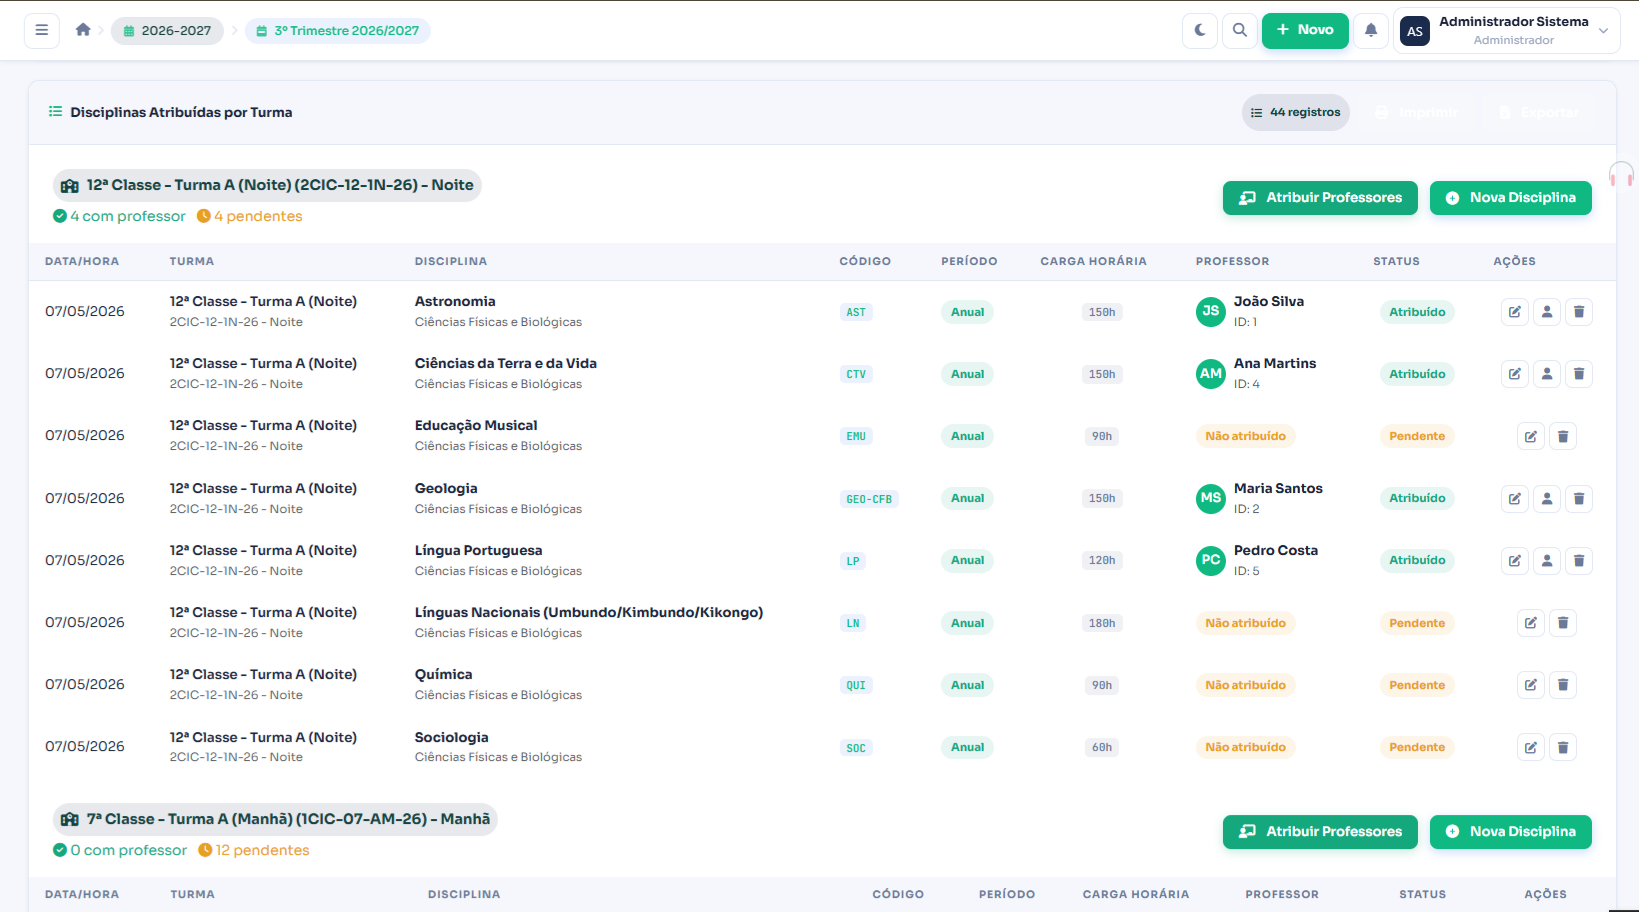Delete the Química row
The height and width of the screenshot is (912, 1639).
(x=1563, y=685)
